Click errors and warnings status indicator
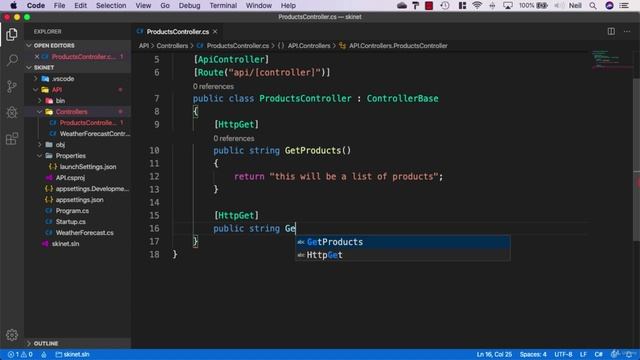The width and height of the screenshot is (640, 360). click(x=20, y=354)
